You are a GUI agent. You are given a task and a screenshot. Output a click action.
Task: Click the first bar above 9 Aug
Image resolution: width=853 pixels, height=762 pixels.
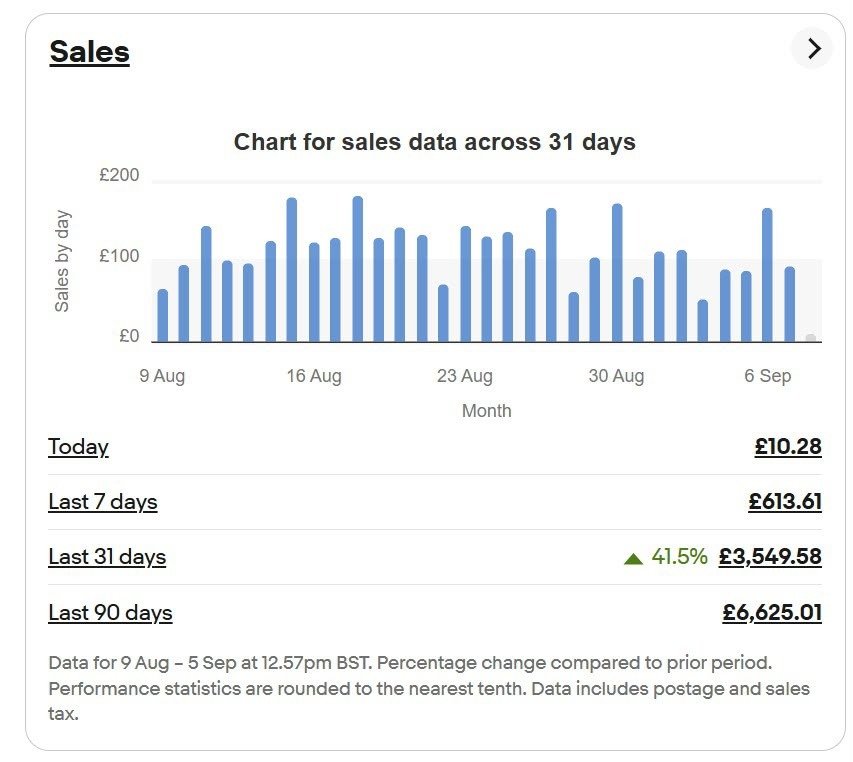point(163,315)
